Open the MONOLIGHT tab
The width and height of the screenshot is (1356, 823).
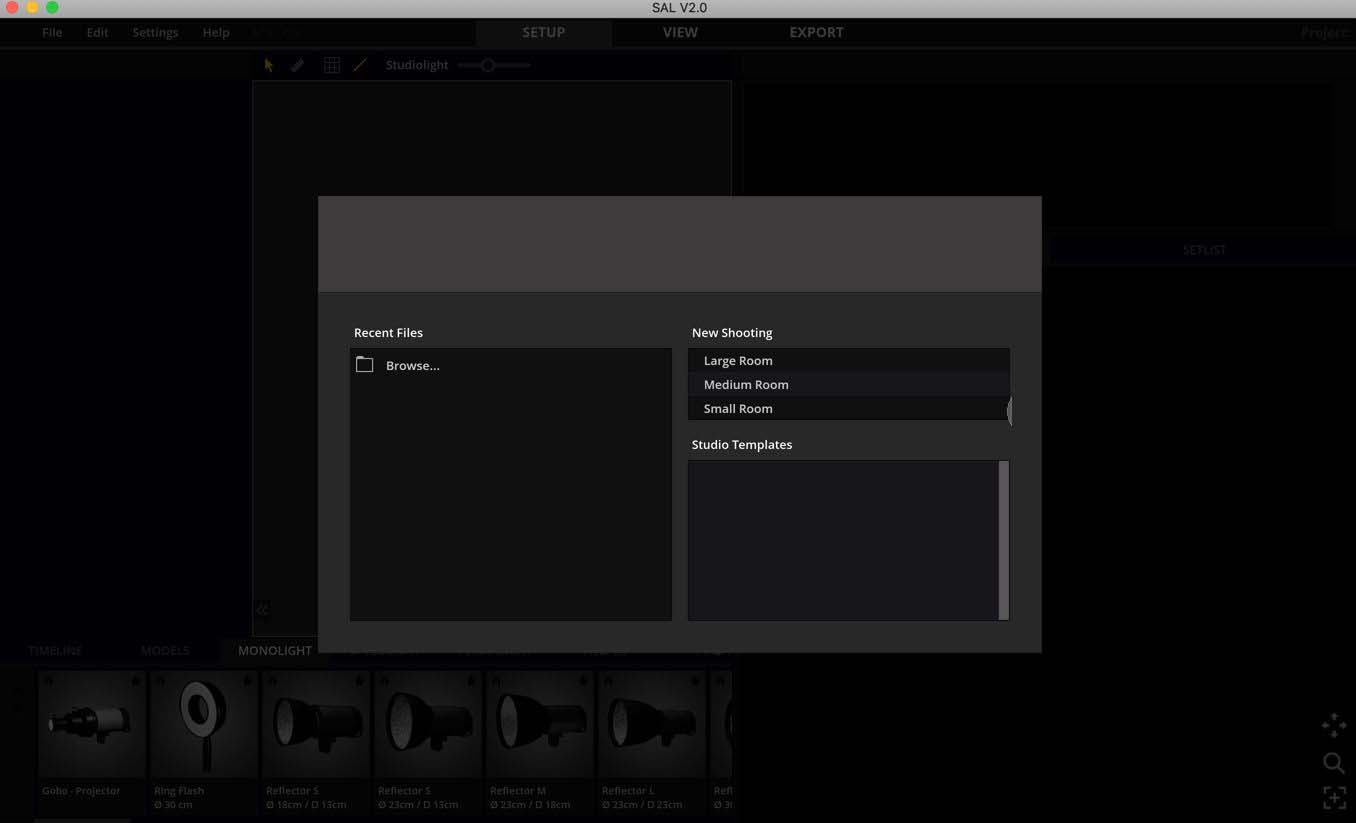tap(275, 650)
